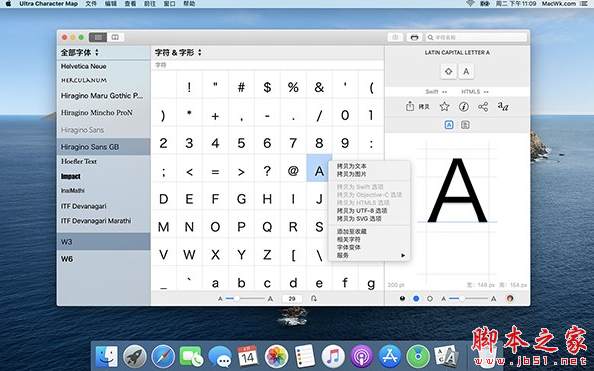Focus the character name search field
Image resolution: width=594 pixels, height=371 pixels.
click(x=476, y=37)
